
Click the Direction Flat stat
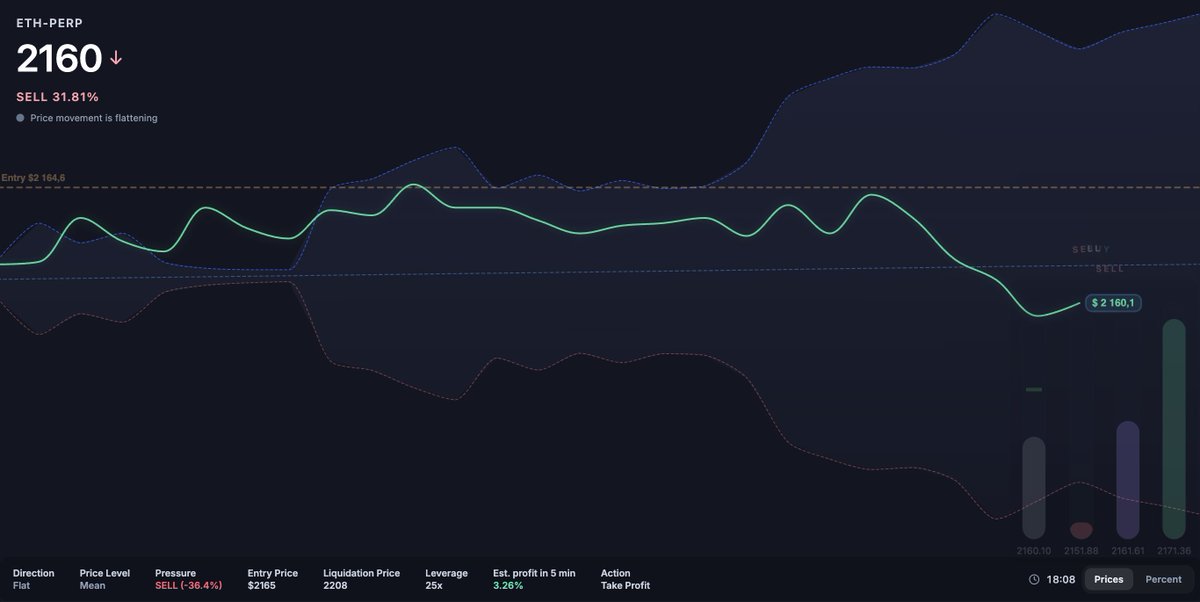click(33, 579)
